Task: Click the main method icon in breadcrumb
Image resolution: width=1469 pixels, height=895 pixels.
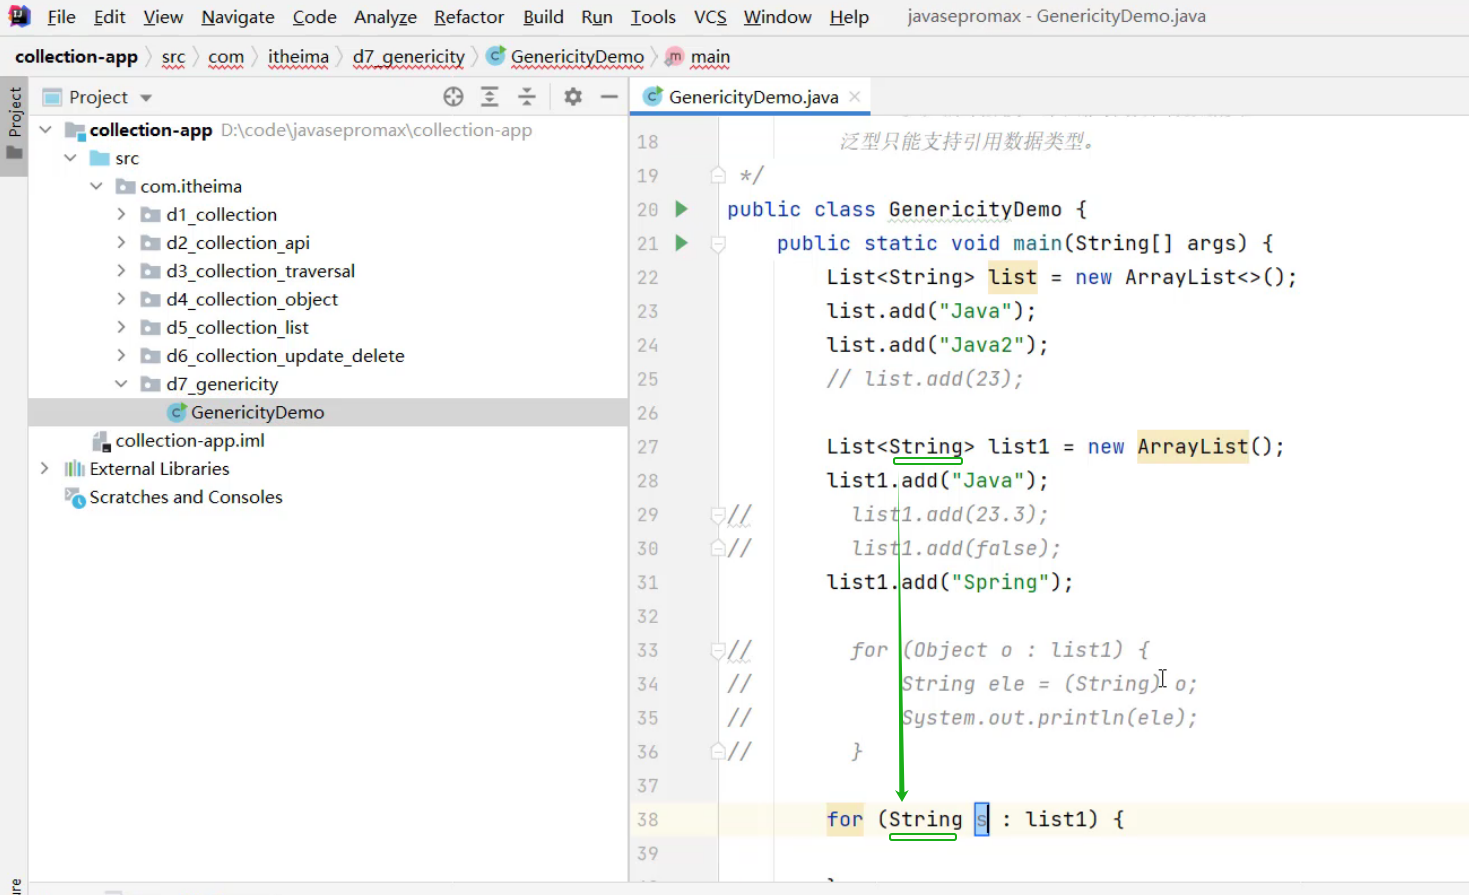Action: pyautogui.click(x=675, y=56)
